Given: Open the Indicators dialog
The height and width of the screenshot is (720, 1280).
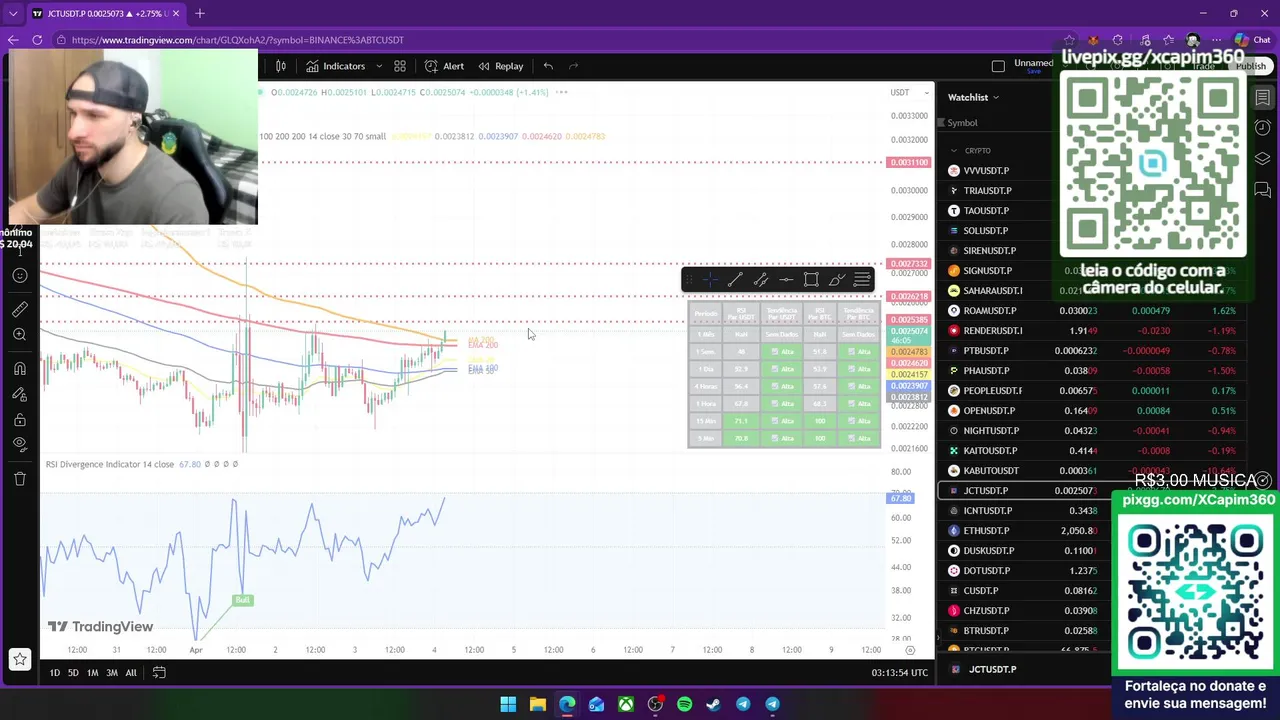Looking at the screenshot, I should 336,66.
